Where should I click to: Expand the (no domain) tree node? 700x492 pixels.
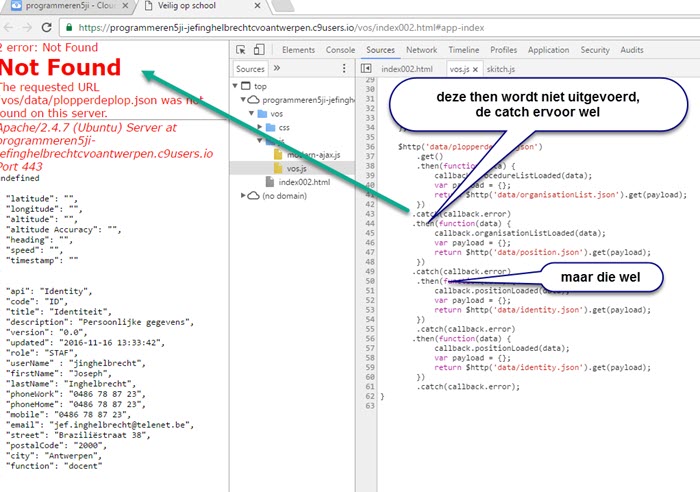pyautogui.click(x=243, y=195)
